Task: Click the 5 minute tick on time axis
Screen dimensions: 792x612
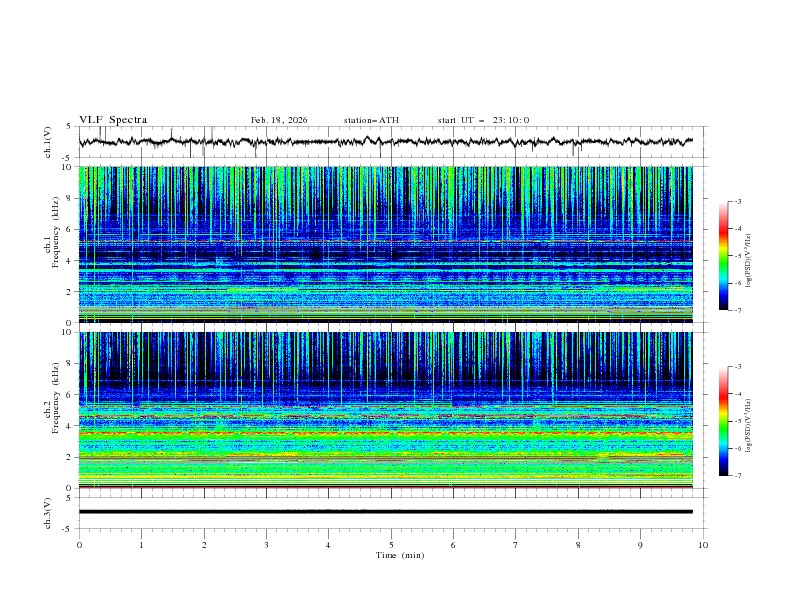Action: 391,545
